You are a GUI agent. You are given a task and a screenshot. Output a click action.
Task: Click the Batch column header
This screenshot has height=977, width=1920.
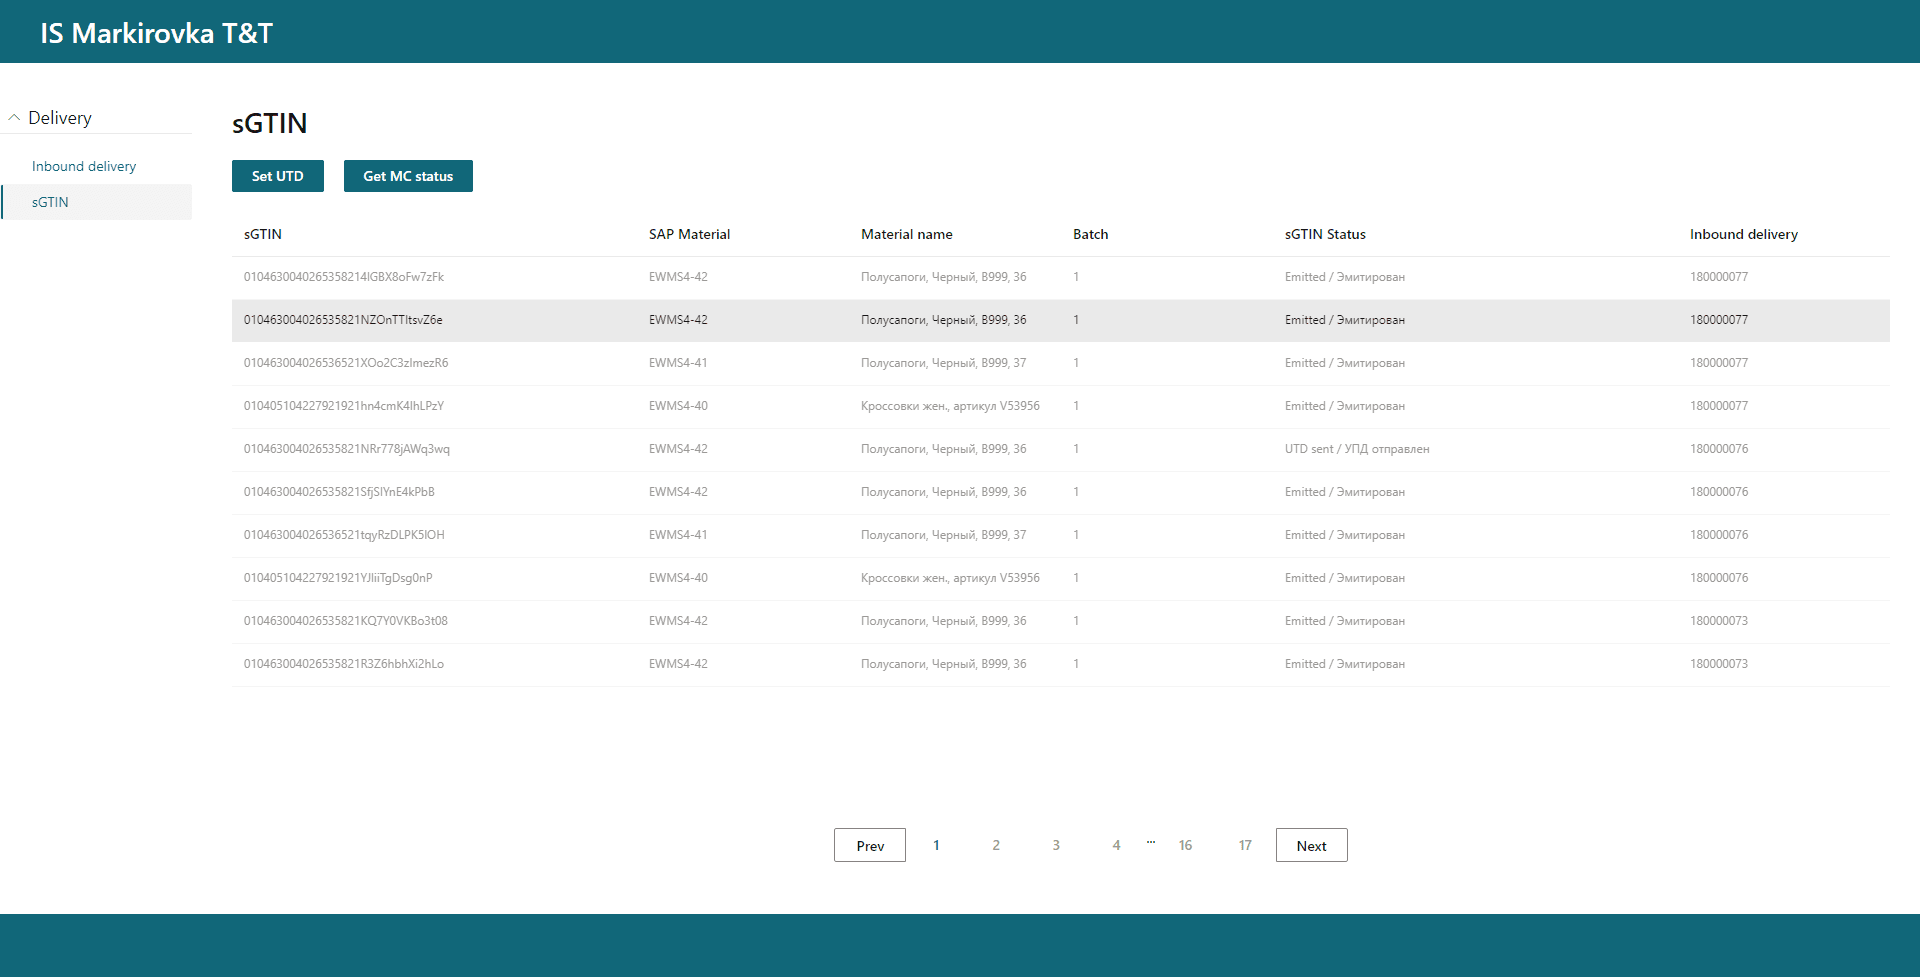coord(1090,234)
